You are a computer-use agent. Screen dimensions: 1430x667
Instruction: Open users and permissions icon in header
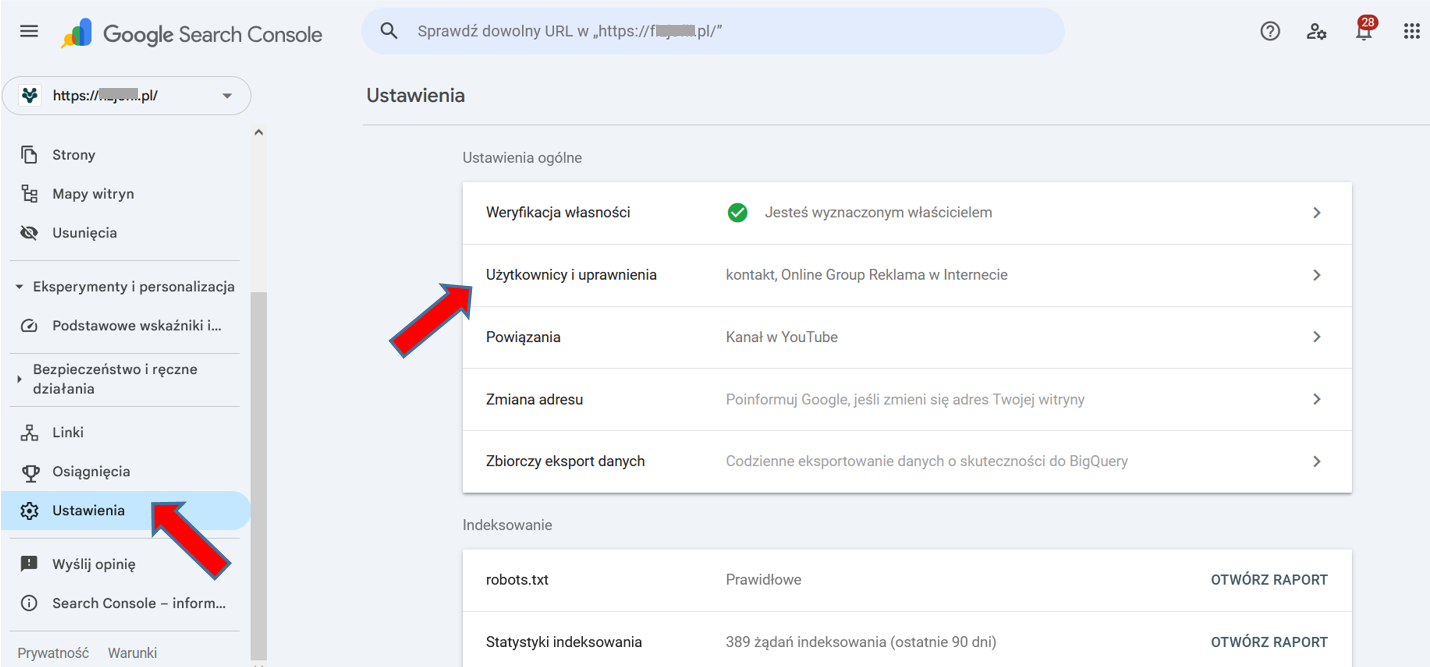[x=1317, y=31]
